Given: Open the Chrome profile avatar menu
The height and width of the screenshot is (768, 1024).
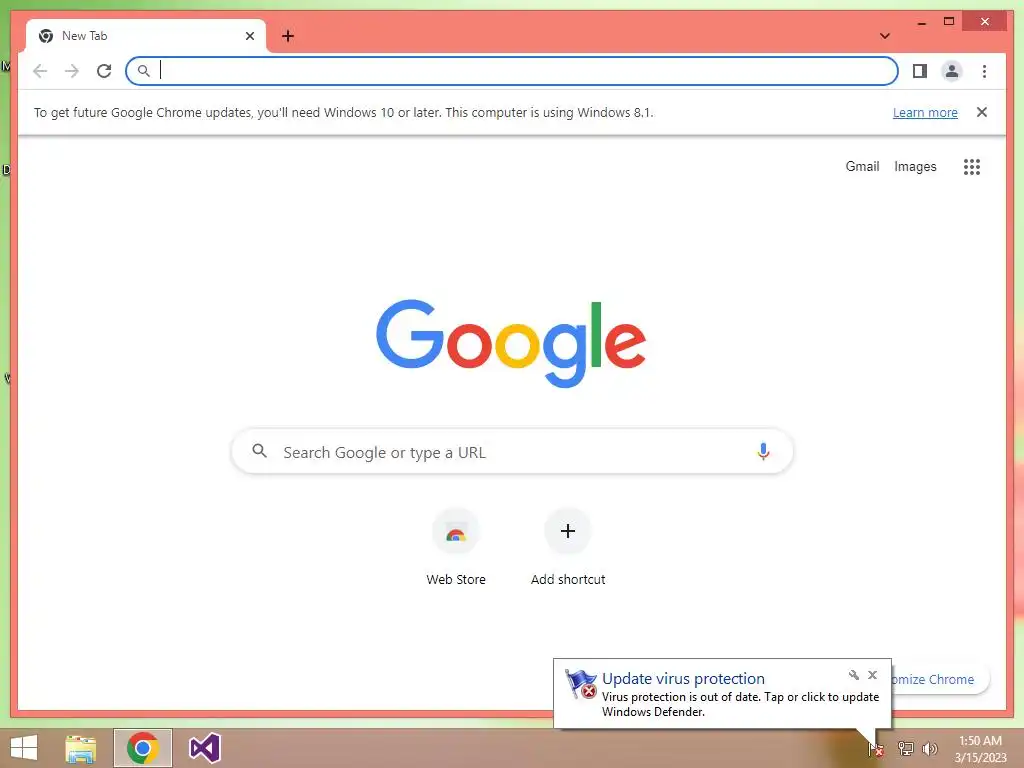Looking at the screenshot, I should [952, 71].
